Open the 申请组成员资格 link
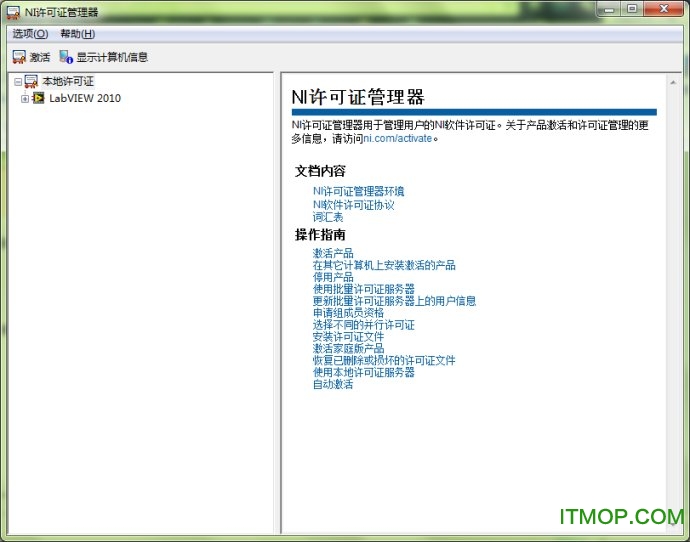Screen dimensions: 690x542 pyautogui.click(x=349, y=313)
